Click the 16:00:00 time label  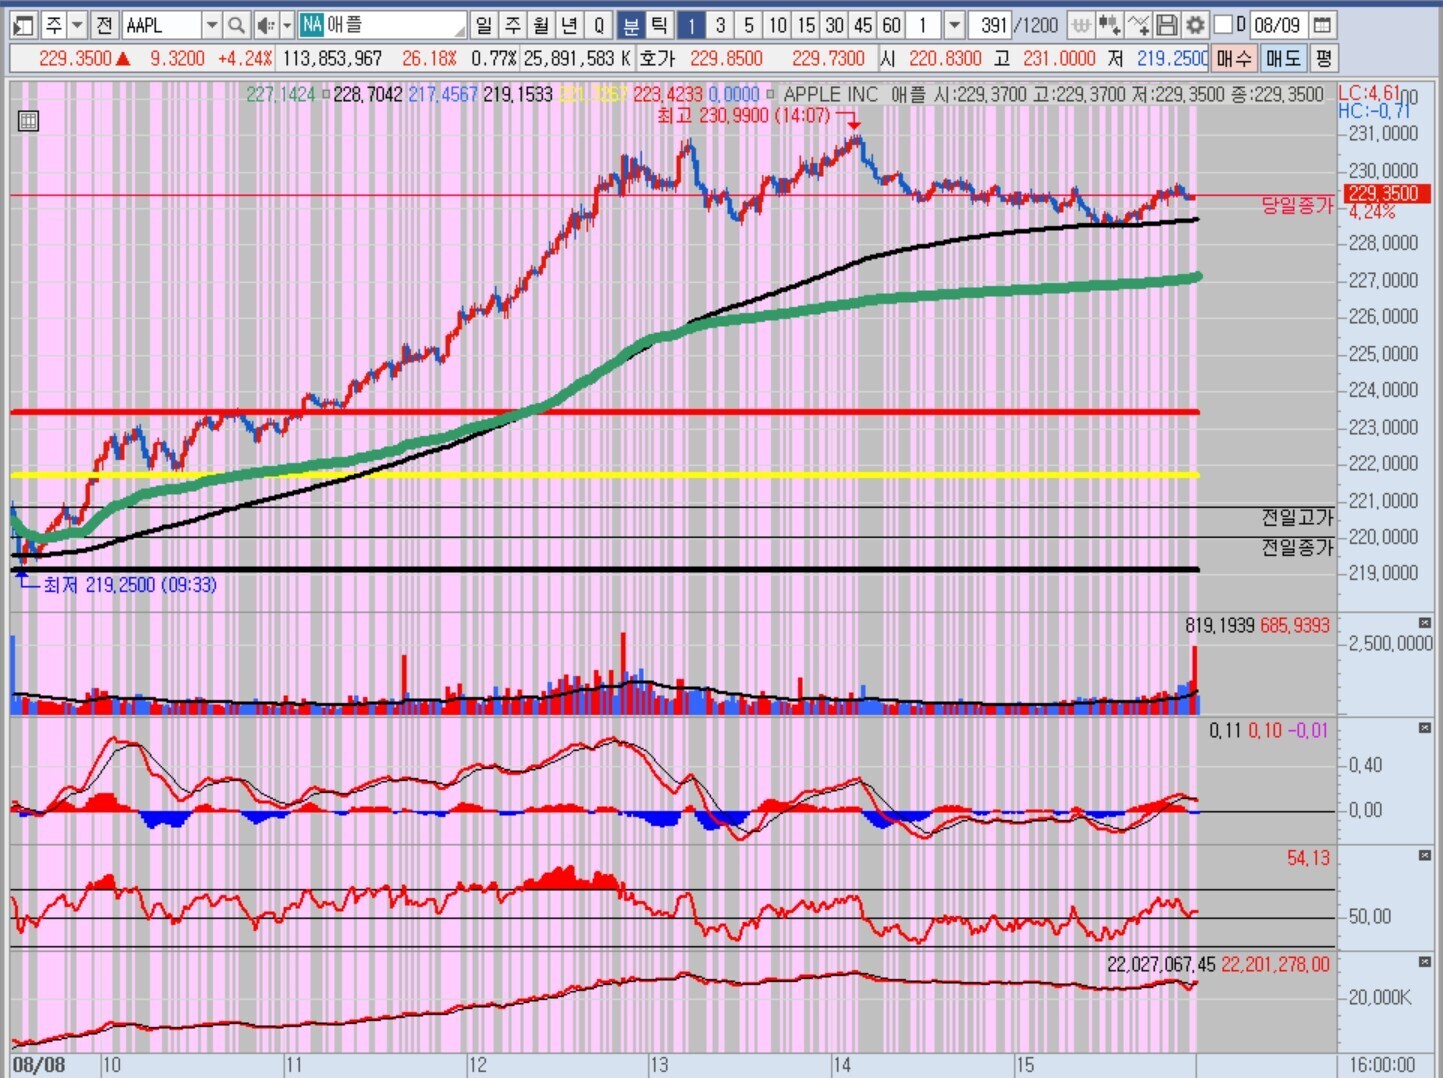[x=1382, y=1065]
